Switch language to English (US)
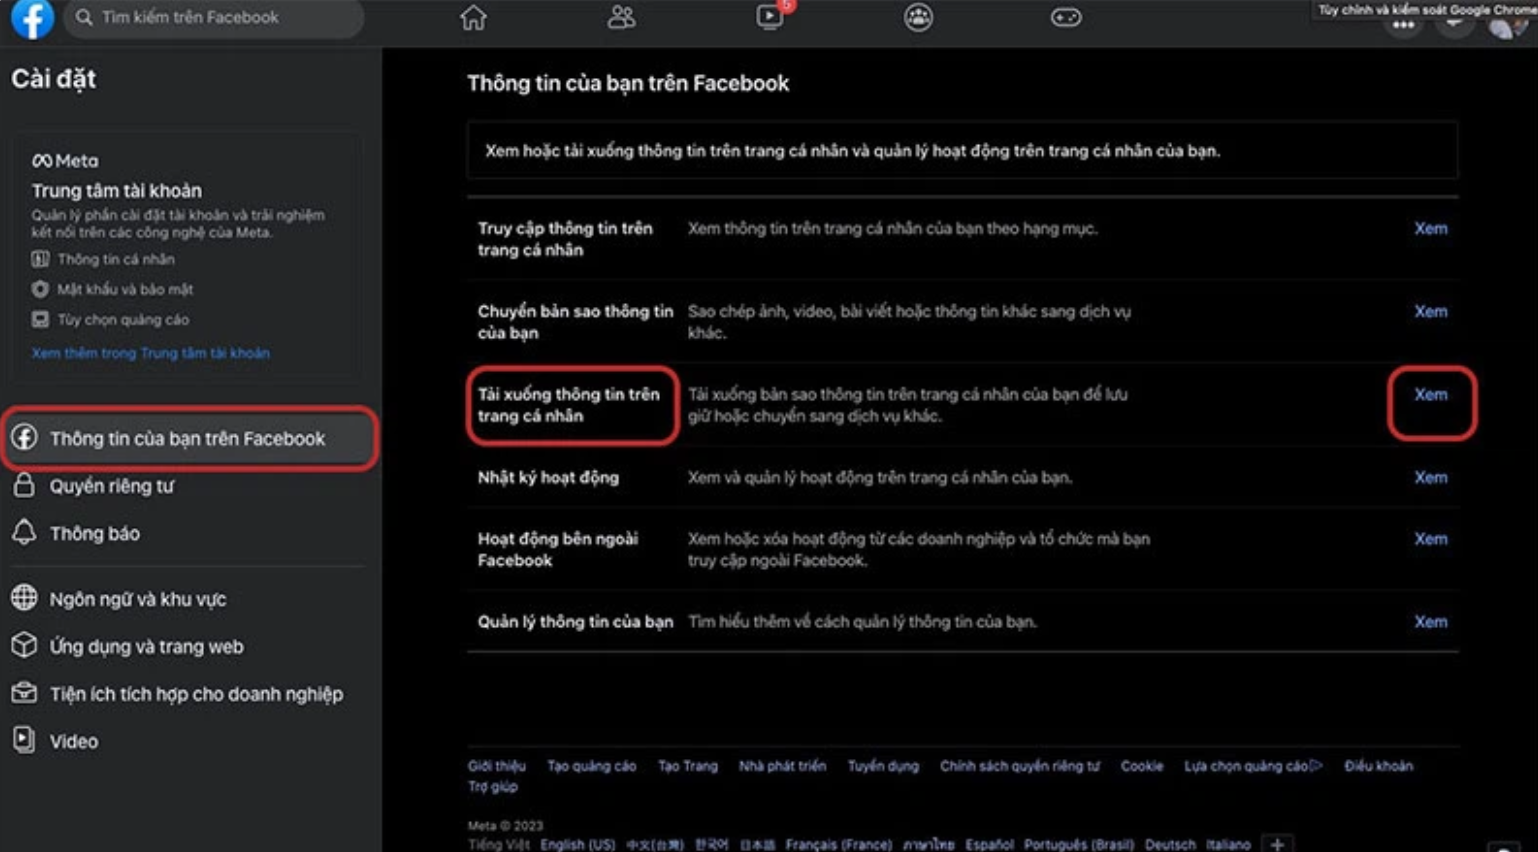 577,845
